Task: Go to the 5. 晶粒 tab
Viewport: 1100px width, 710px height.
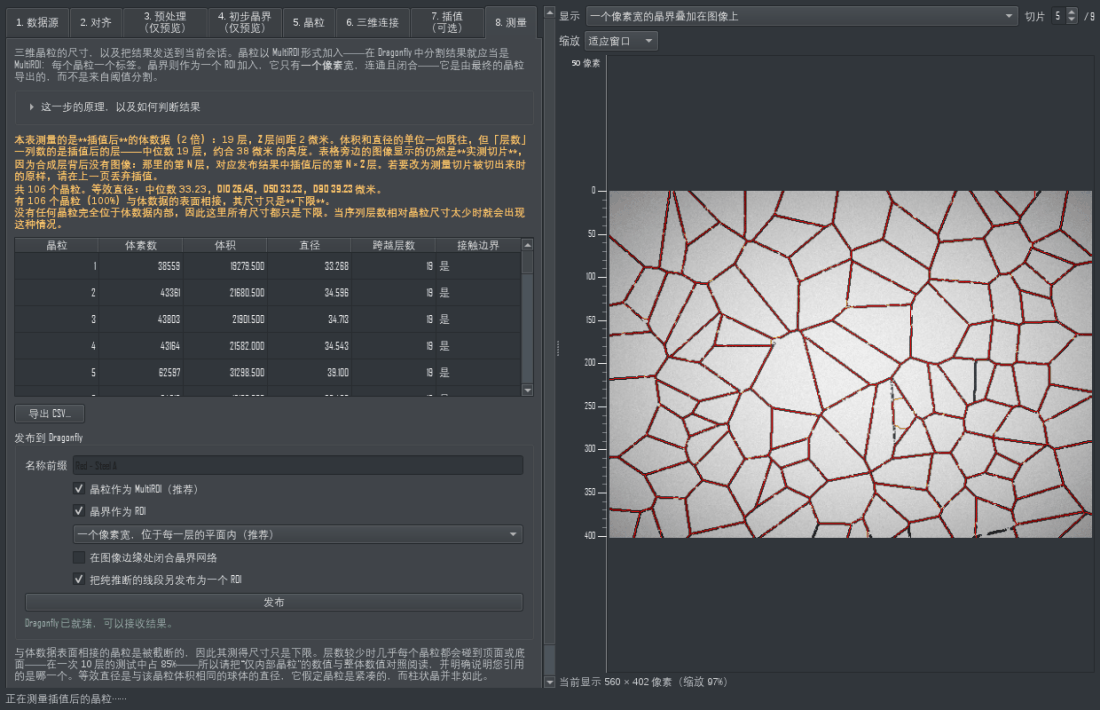Action: coord(309,22)
